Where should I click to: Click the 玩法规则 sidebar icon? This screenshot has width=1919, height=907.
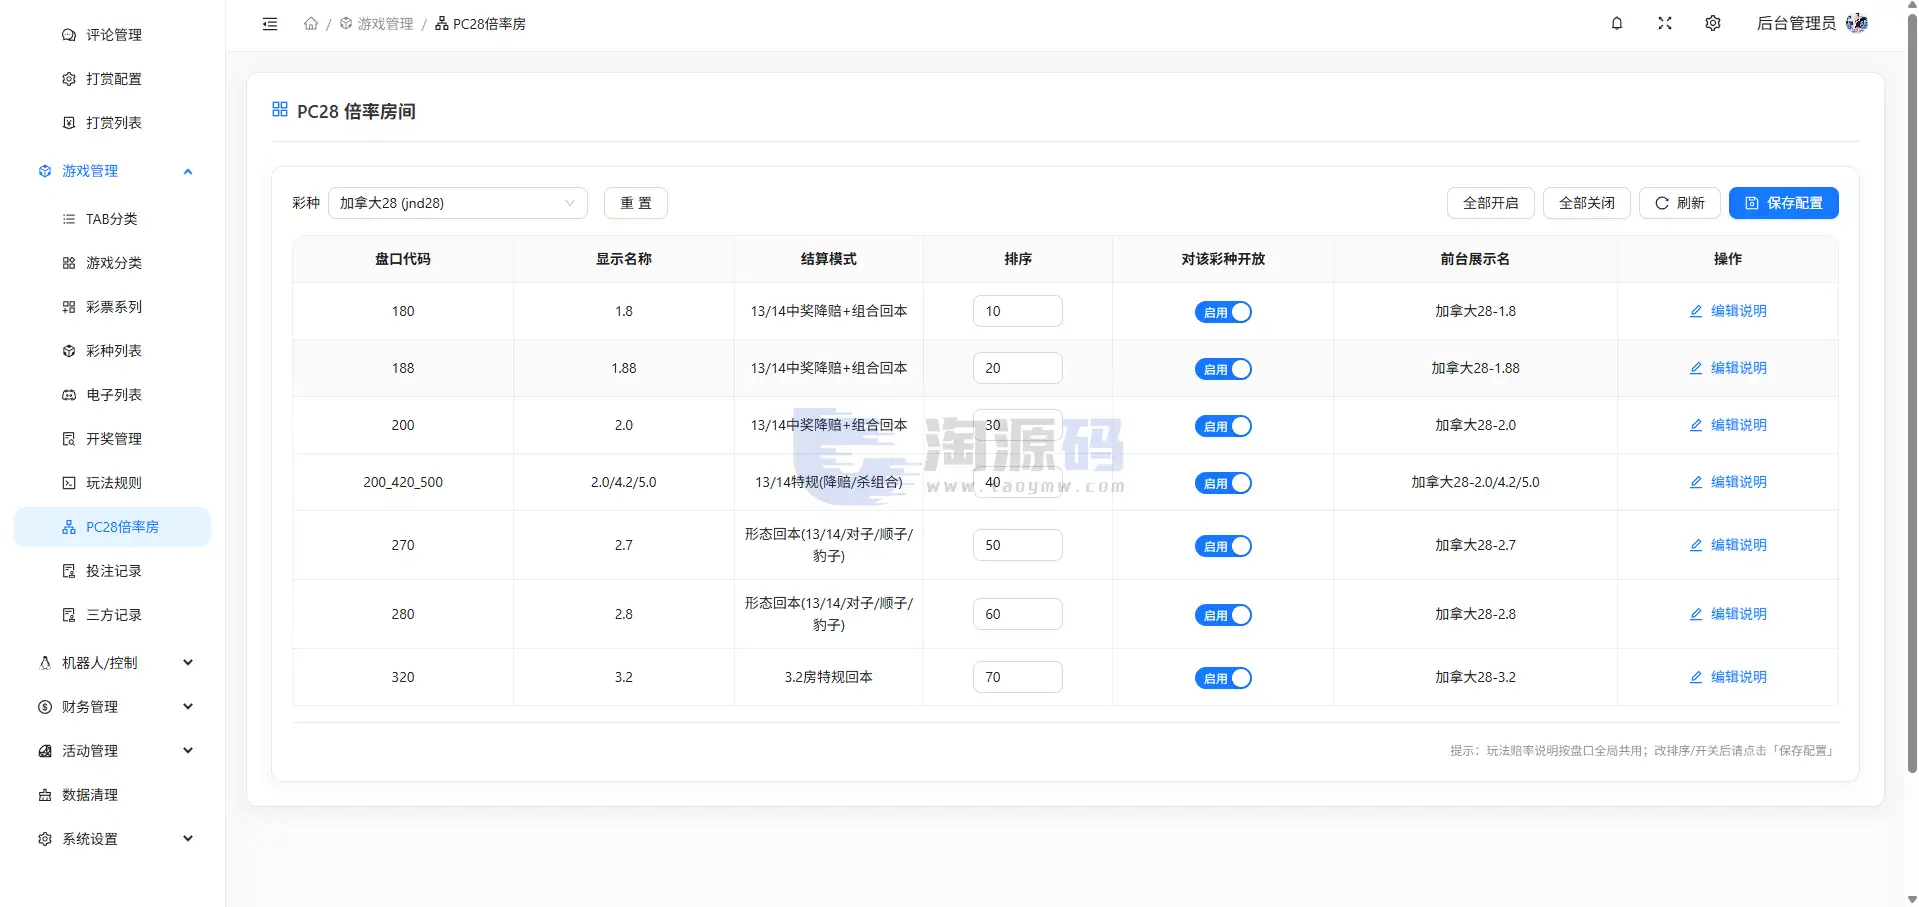[69, 483]
